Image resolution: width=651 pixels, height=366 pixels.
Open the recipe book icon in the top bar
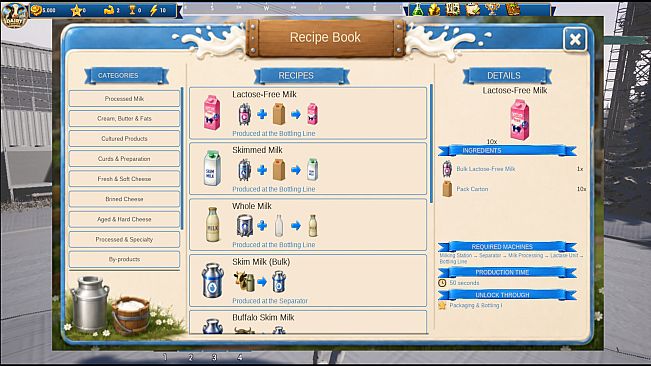[513, 10]
